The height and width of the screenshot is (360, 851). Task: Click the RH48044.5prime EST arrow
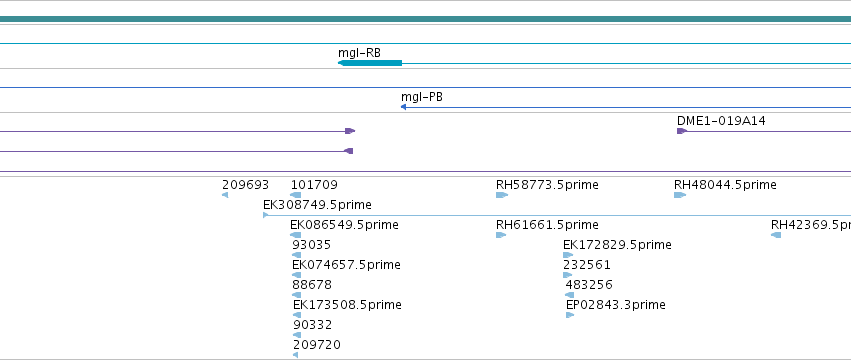point(680,195)
